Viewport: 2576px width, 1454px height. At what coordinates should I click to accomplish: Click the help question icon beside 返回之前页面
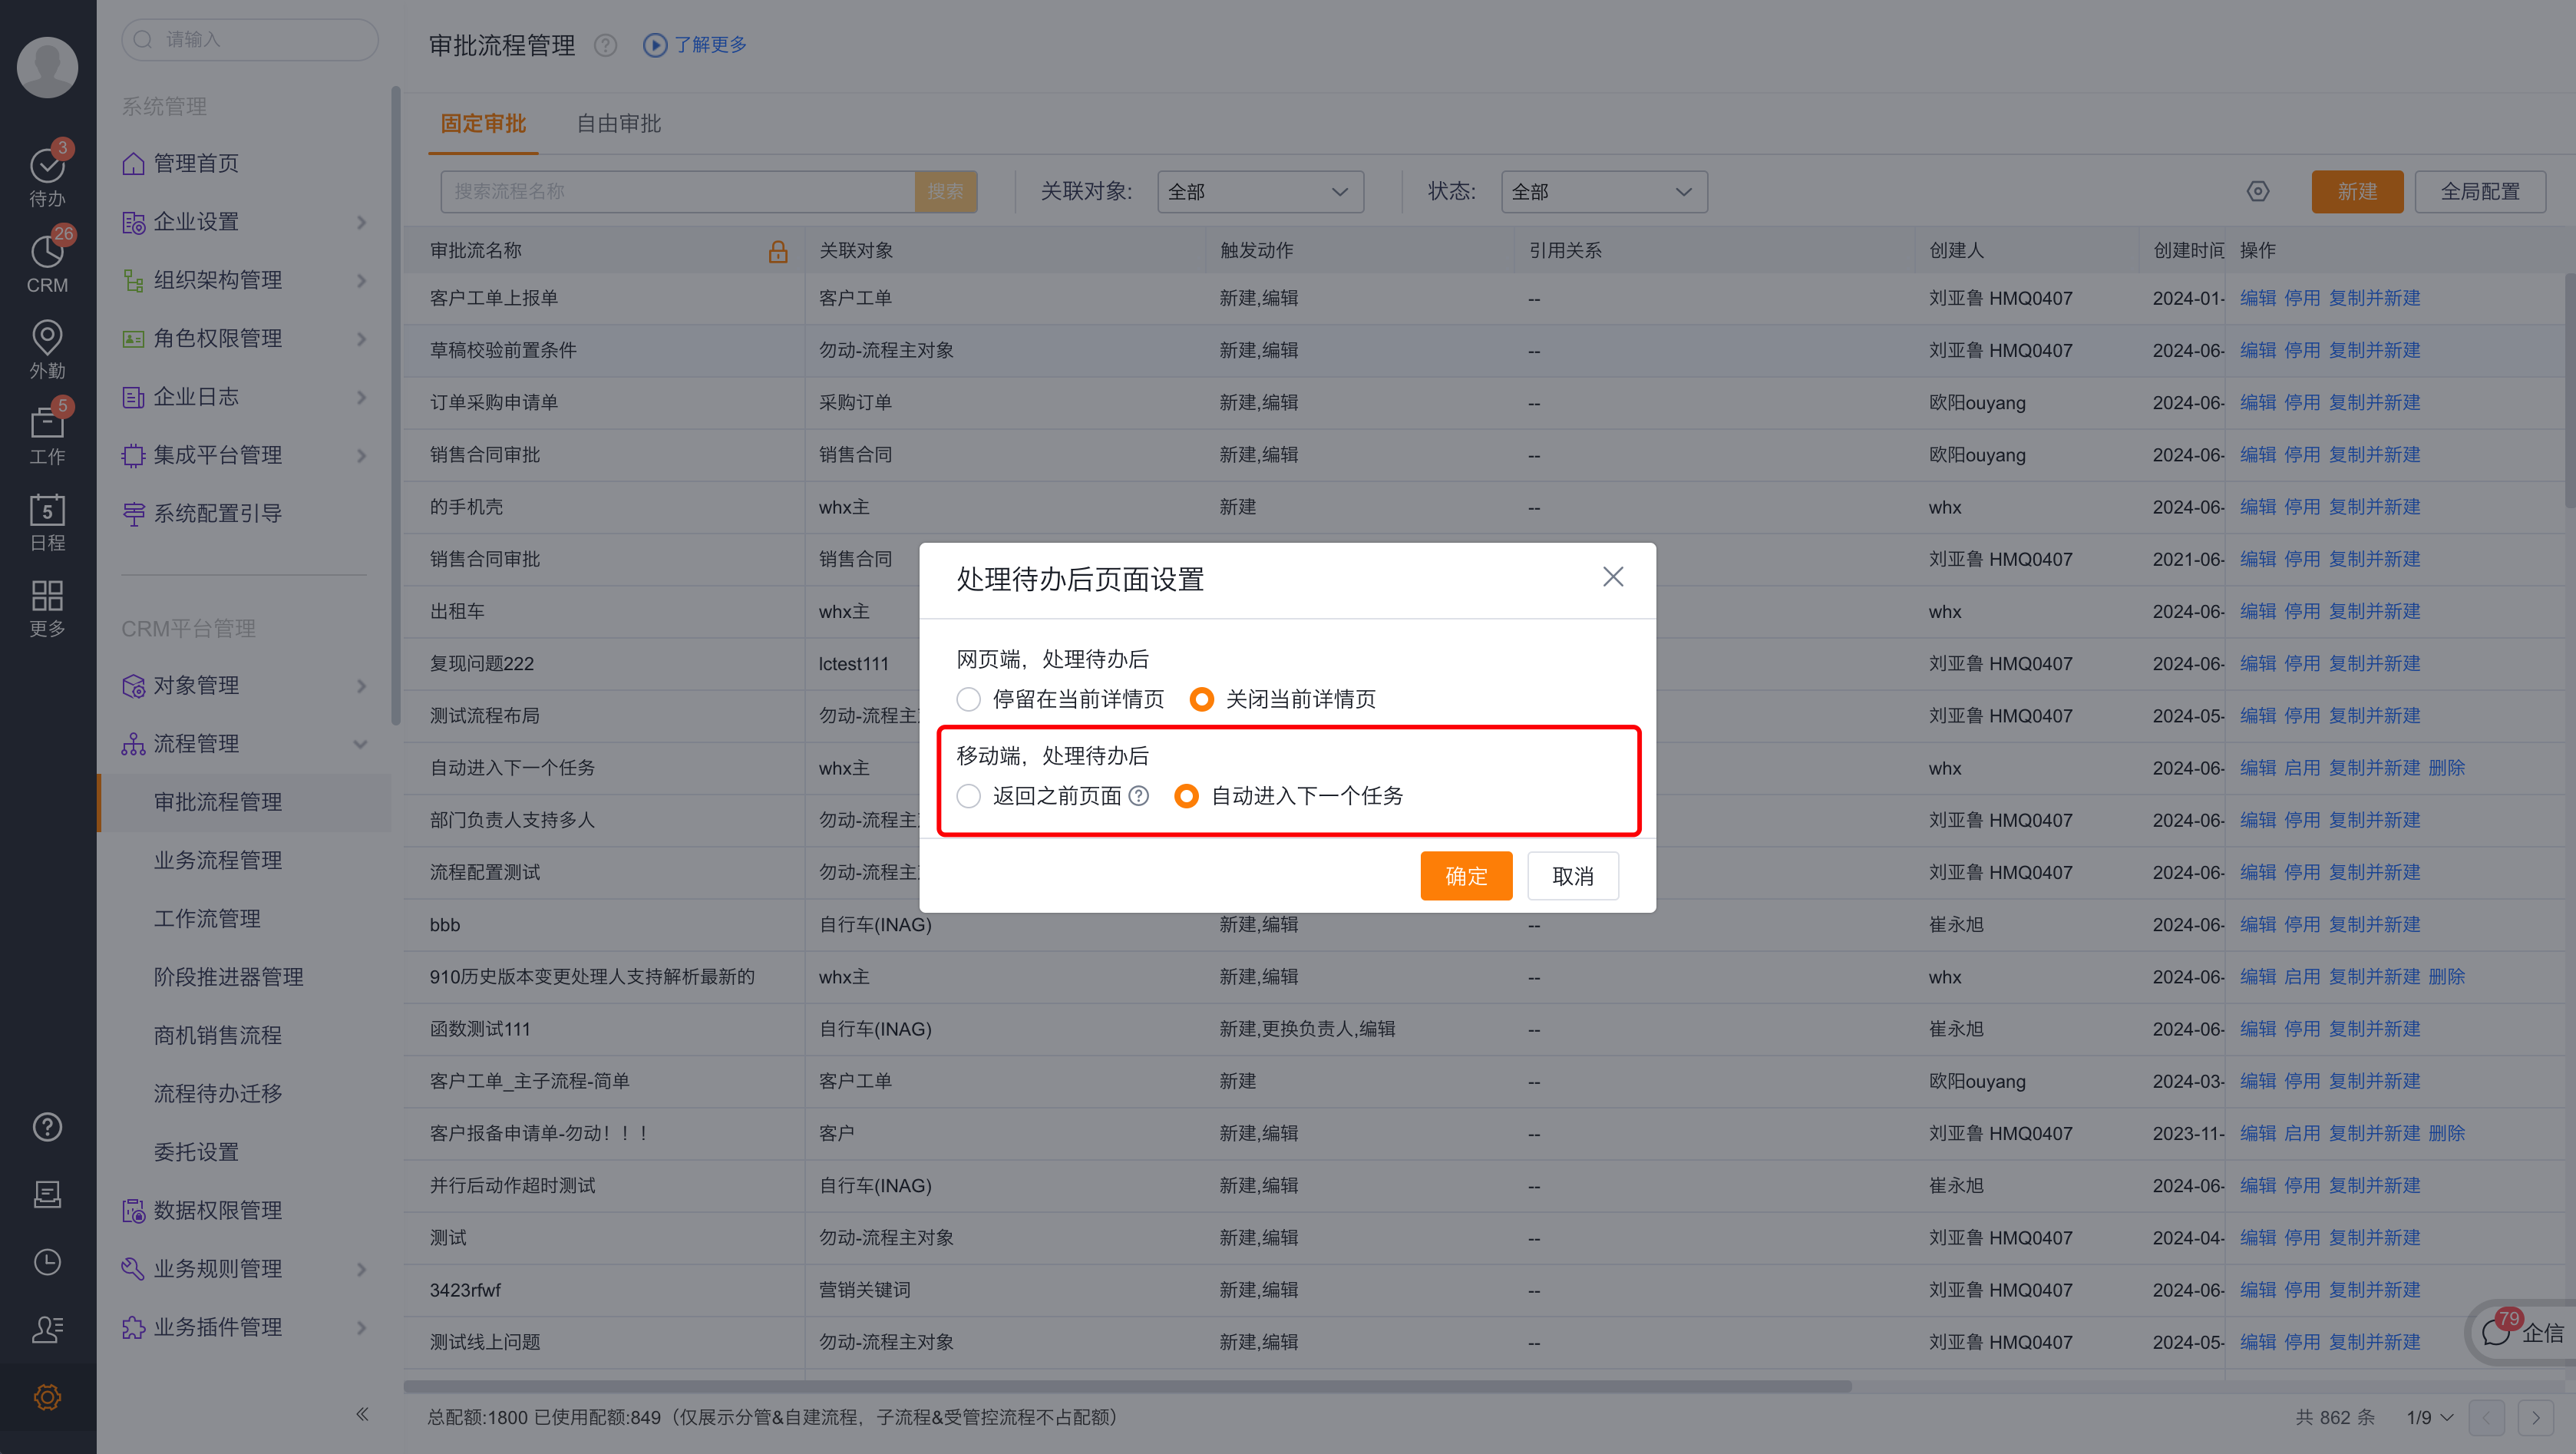tap(1139, 796)
